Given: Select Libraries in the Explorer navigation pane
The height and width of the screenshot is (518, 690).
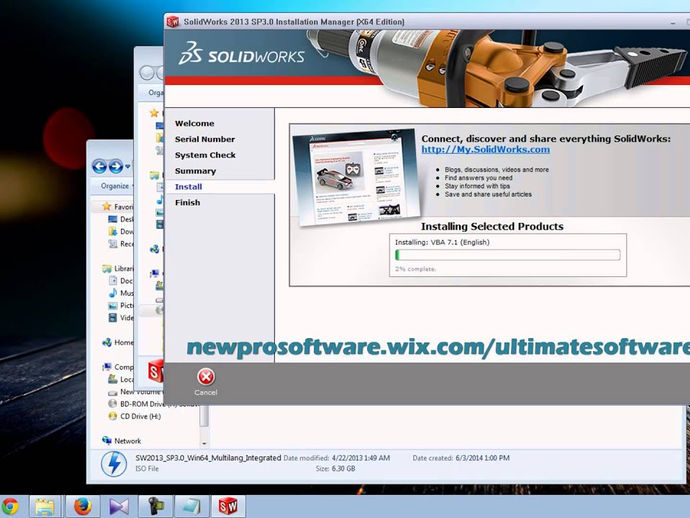Looking at the screenshot, I should tap(118, 268).
